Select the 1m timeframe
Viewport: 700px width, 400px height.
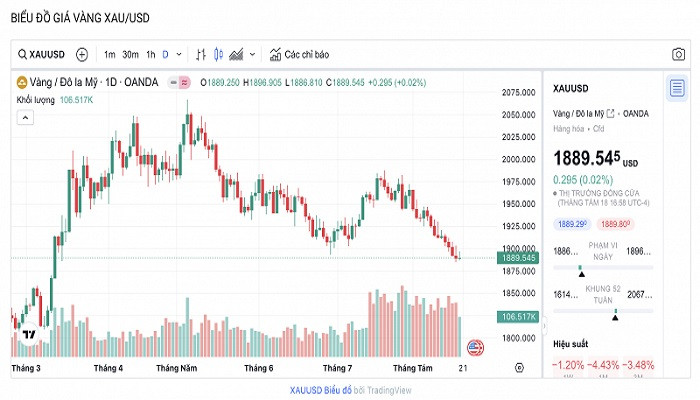[x=109, y=54]
